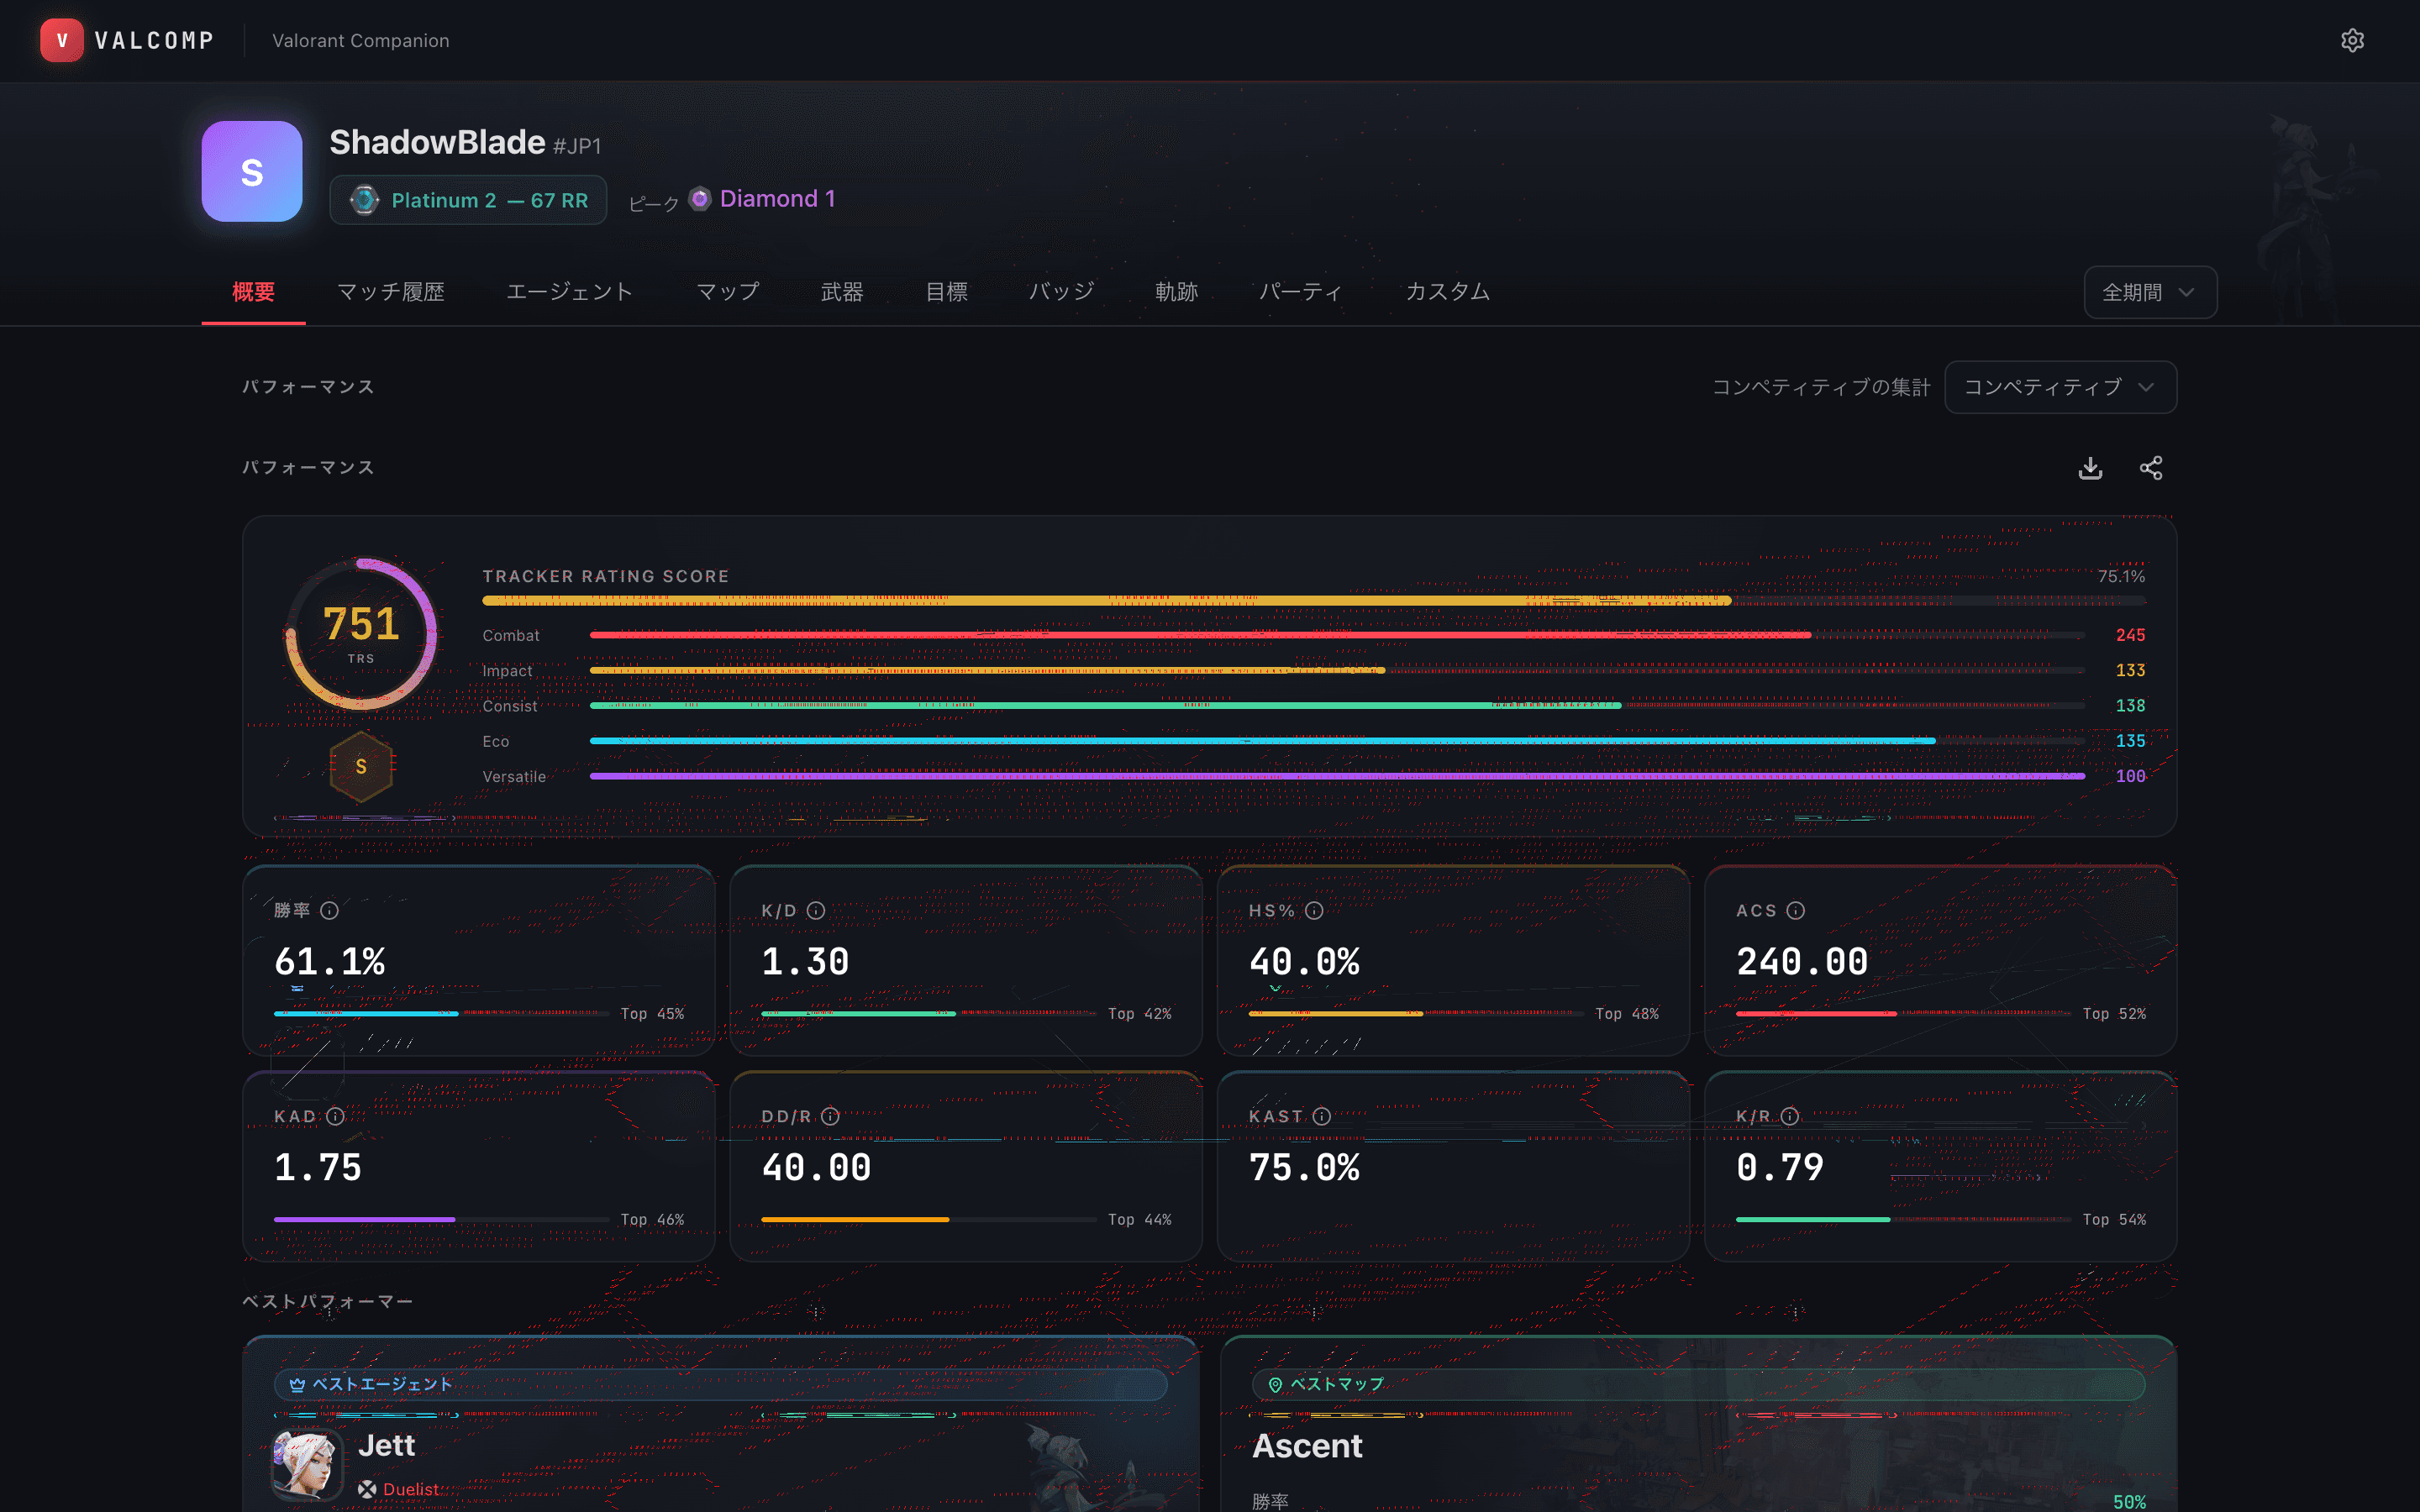Click the Top 52% label on ACS
This screenshot has width=2420, height=1512.
pos(2114,1014)
